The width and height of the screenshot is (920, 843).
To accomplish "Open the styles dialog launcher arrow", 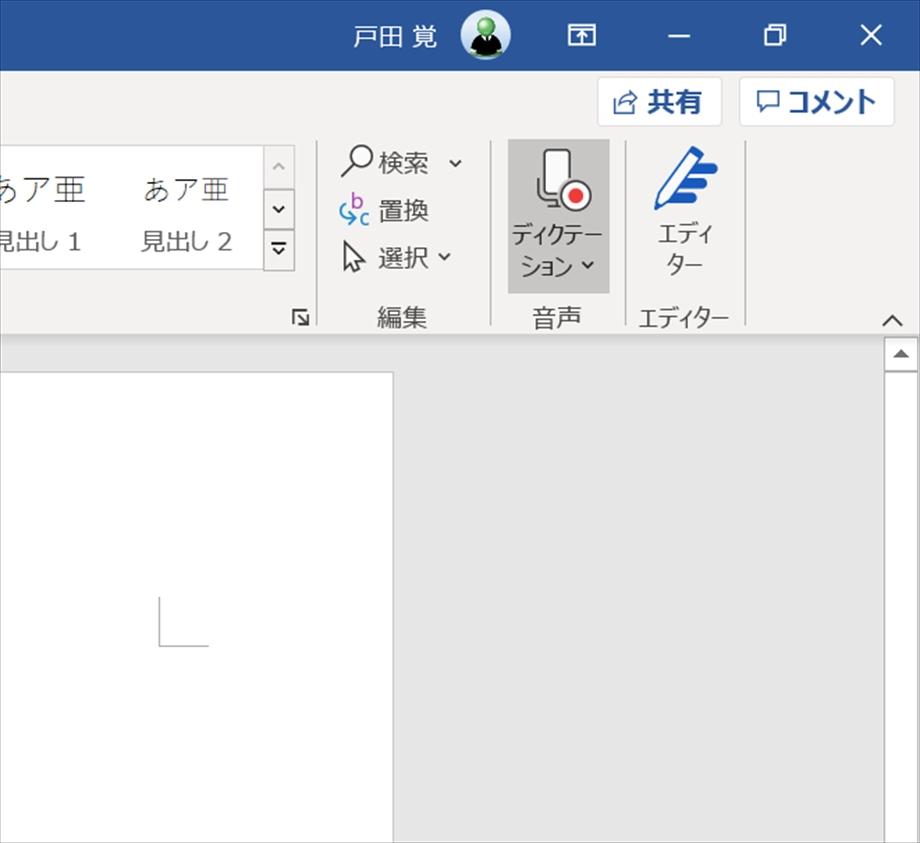I will point(299,314).
